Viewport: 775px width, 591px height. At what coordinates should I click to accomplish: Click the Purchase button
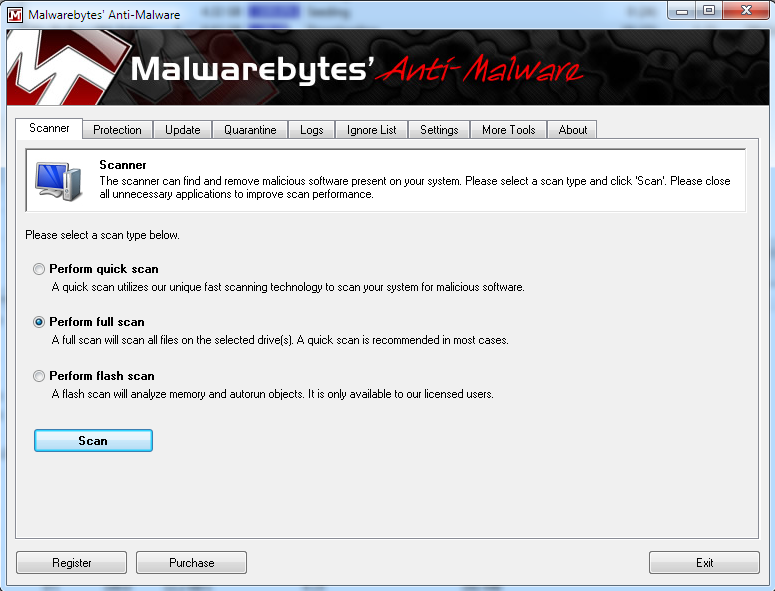191,563
